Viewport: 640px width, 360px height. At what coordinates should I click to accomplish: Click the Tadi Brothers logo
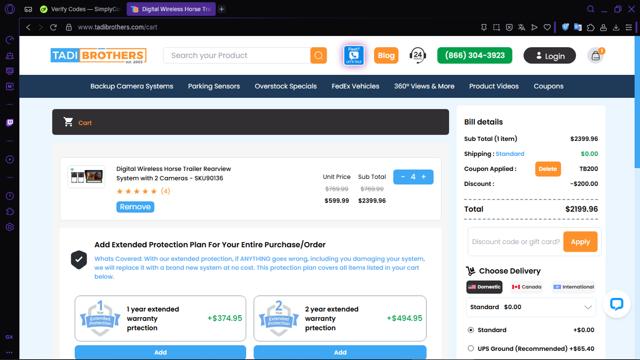tap(98, 56)
